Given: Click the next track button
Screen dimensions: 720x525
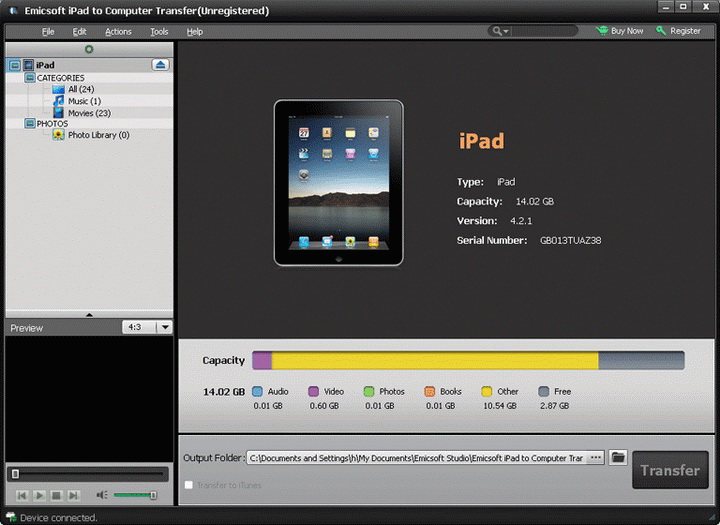Looking at the screenshot, I should tap(73, 495).
